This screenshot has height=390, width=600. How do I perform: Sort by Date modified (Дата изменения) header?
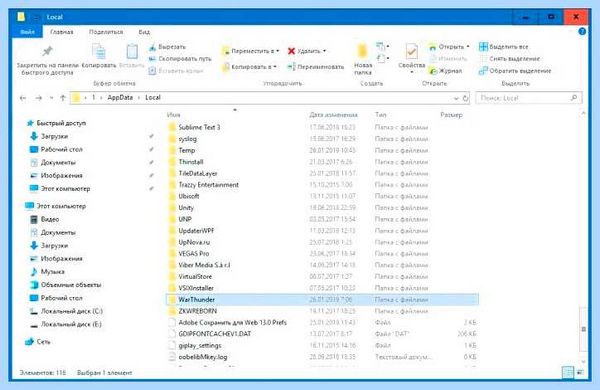(x=333, y=115)
